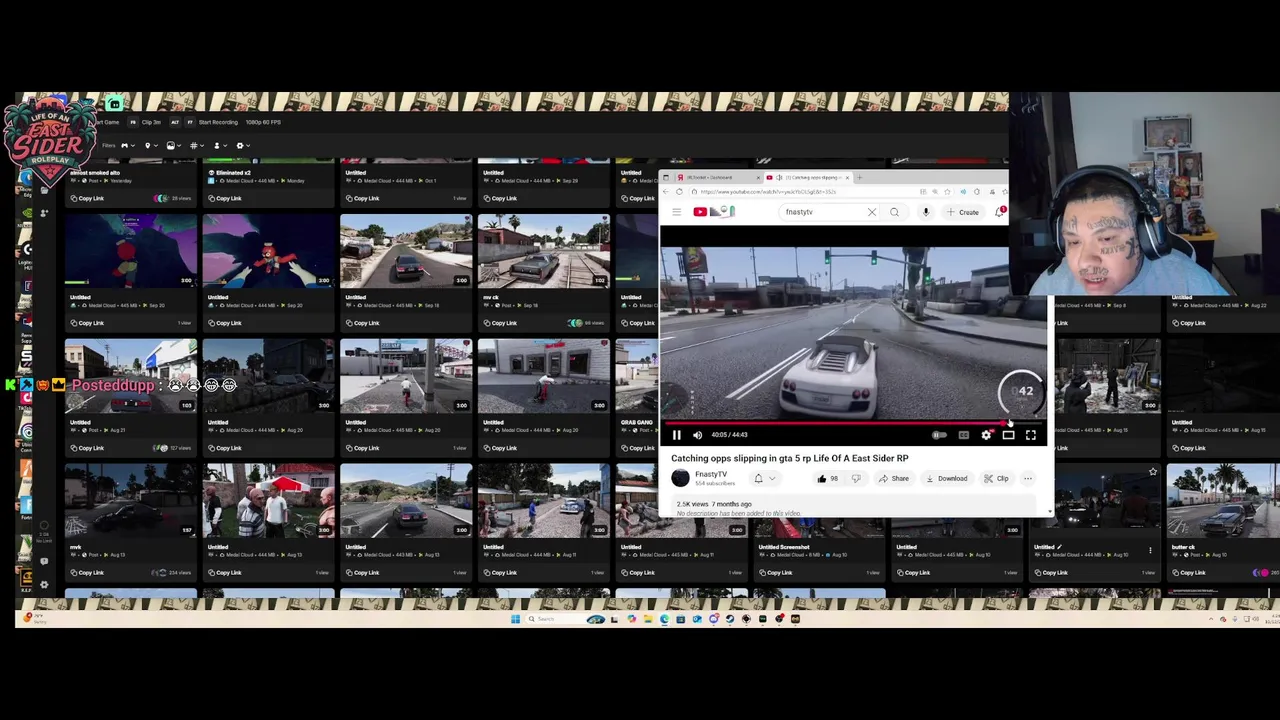Switch YouTube player to theater mode
Image resolution: width=1280 pixels, height=720 pixels.
click(1008, 435)
